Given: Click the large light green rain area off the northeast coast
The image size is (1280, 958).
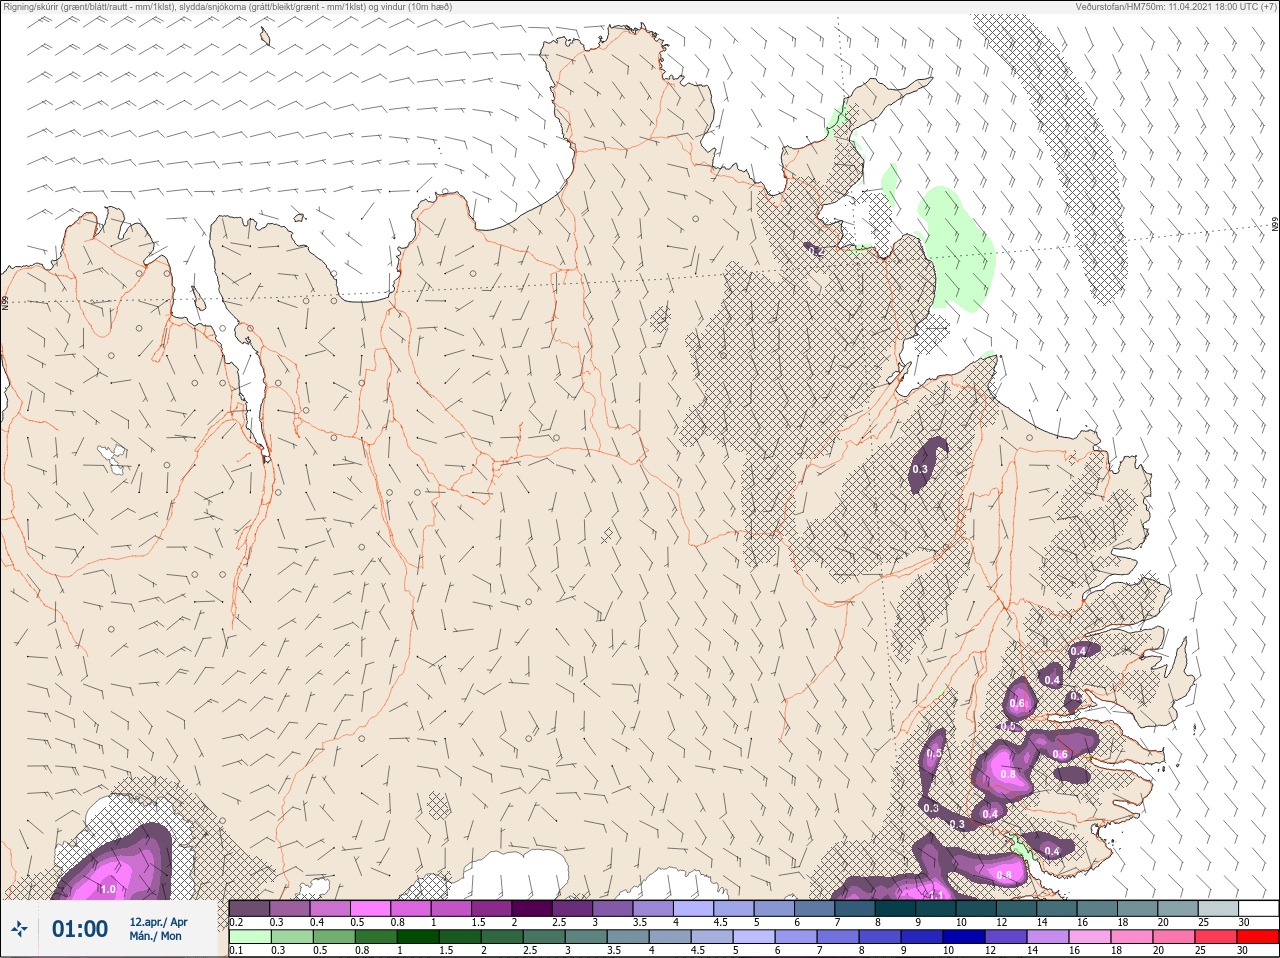Looking at the screenshot, I should click(x=955, y=248).
